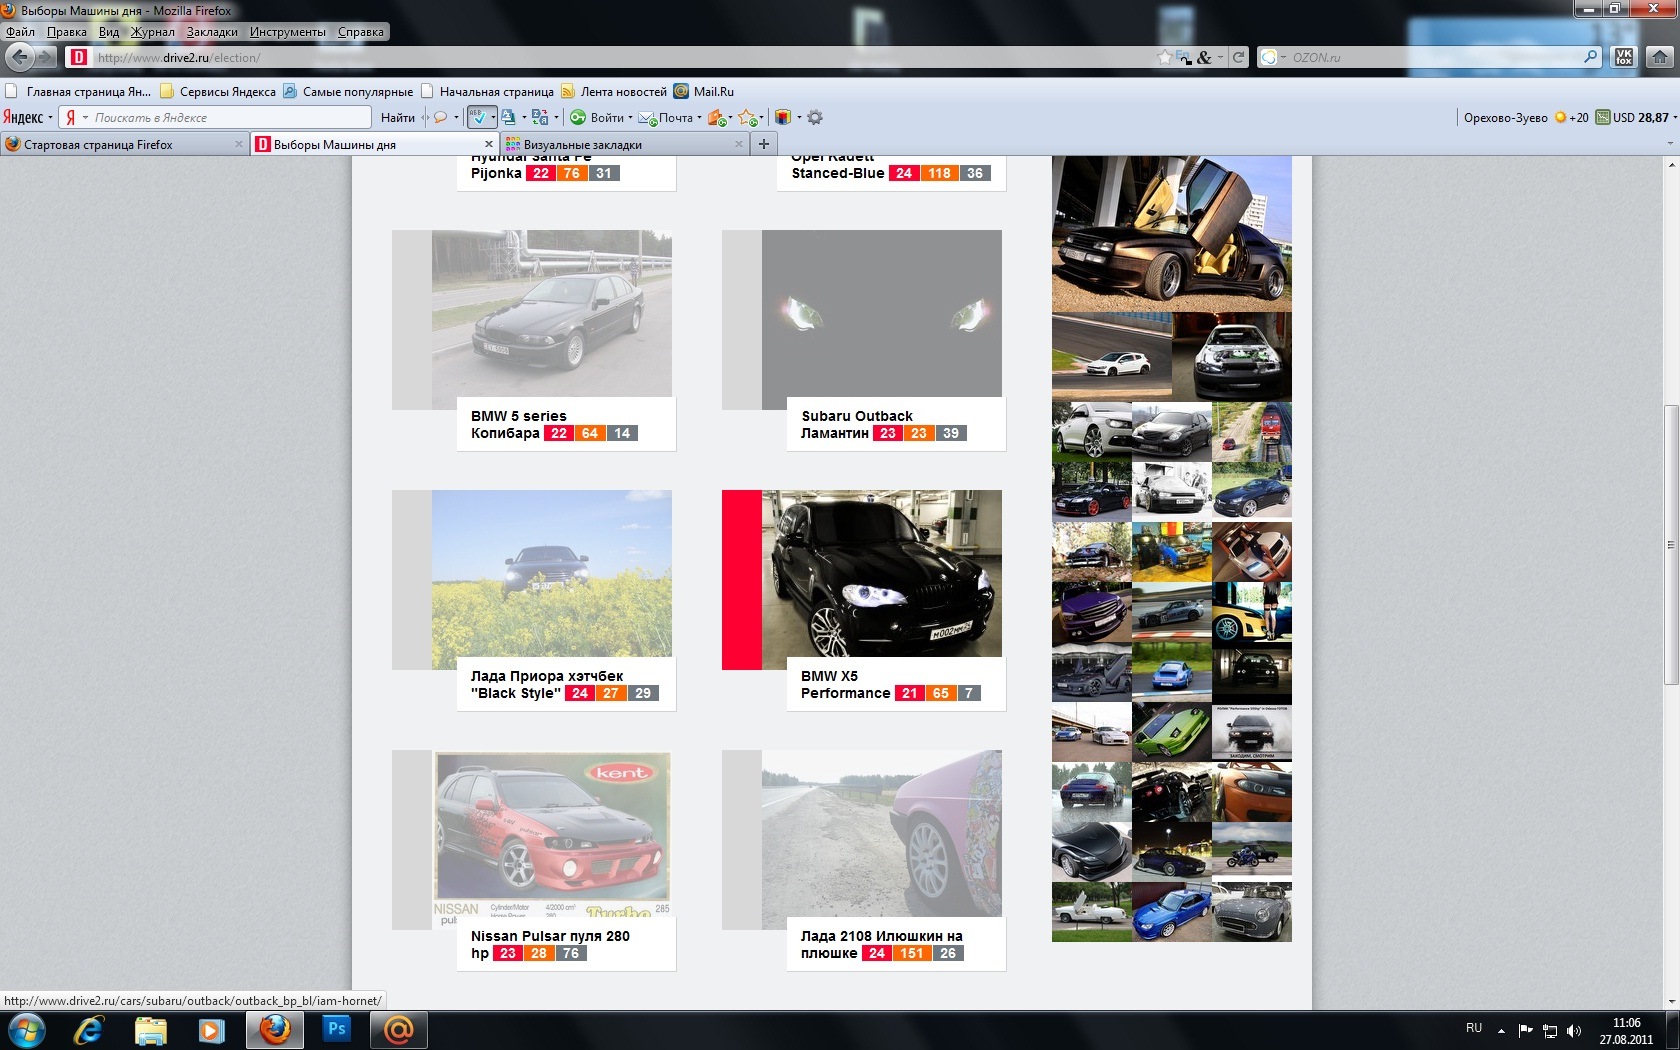Click the browser Forward arrow button
Screen dimensions: 1680x1050
click(x=45, y=57)
